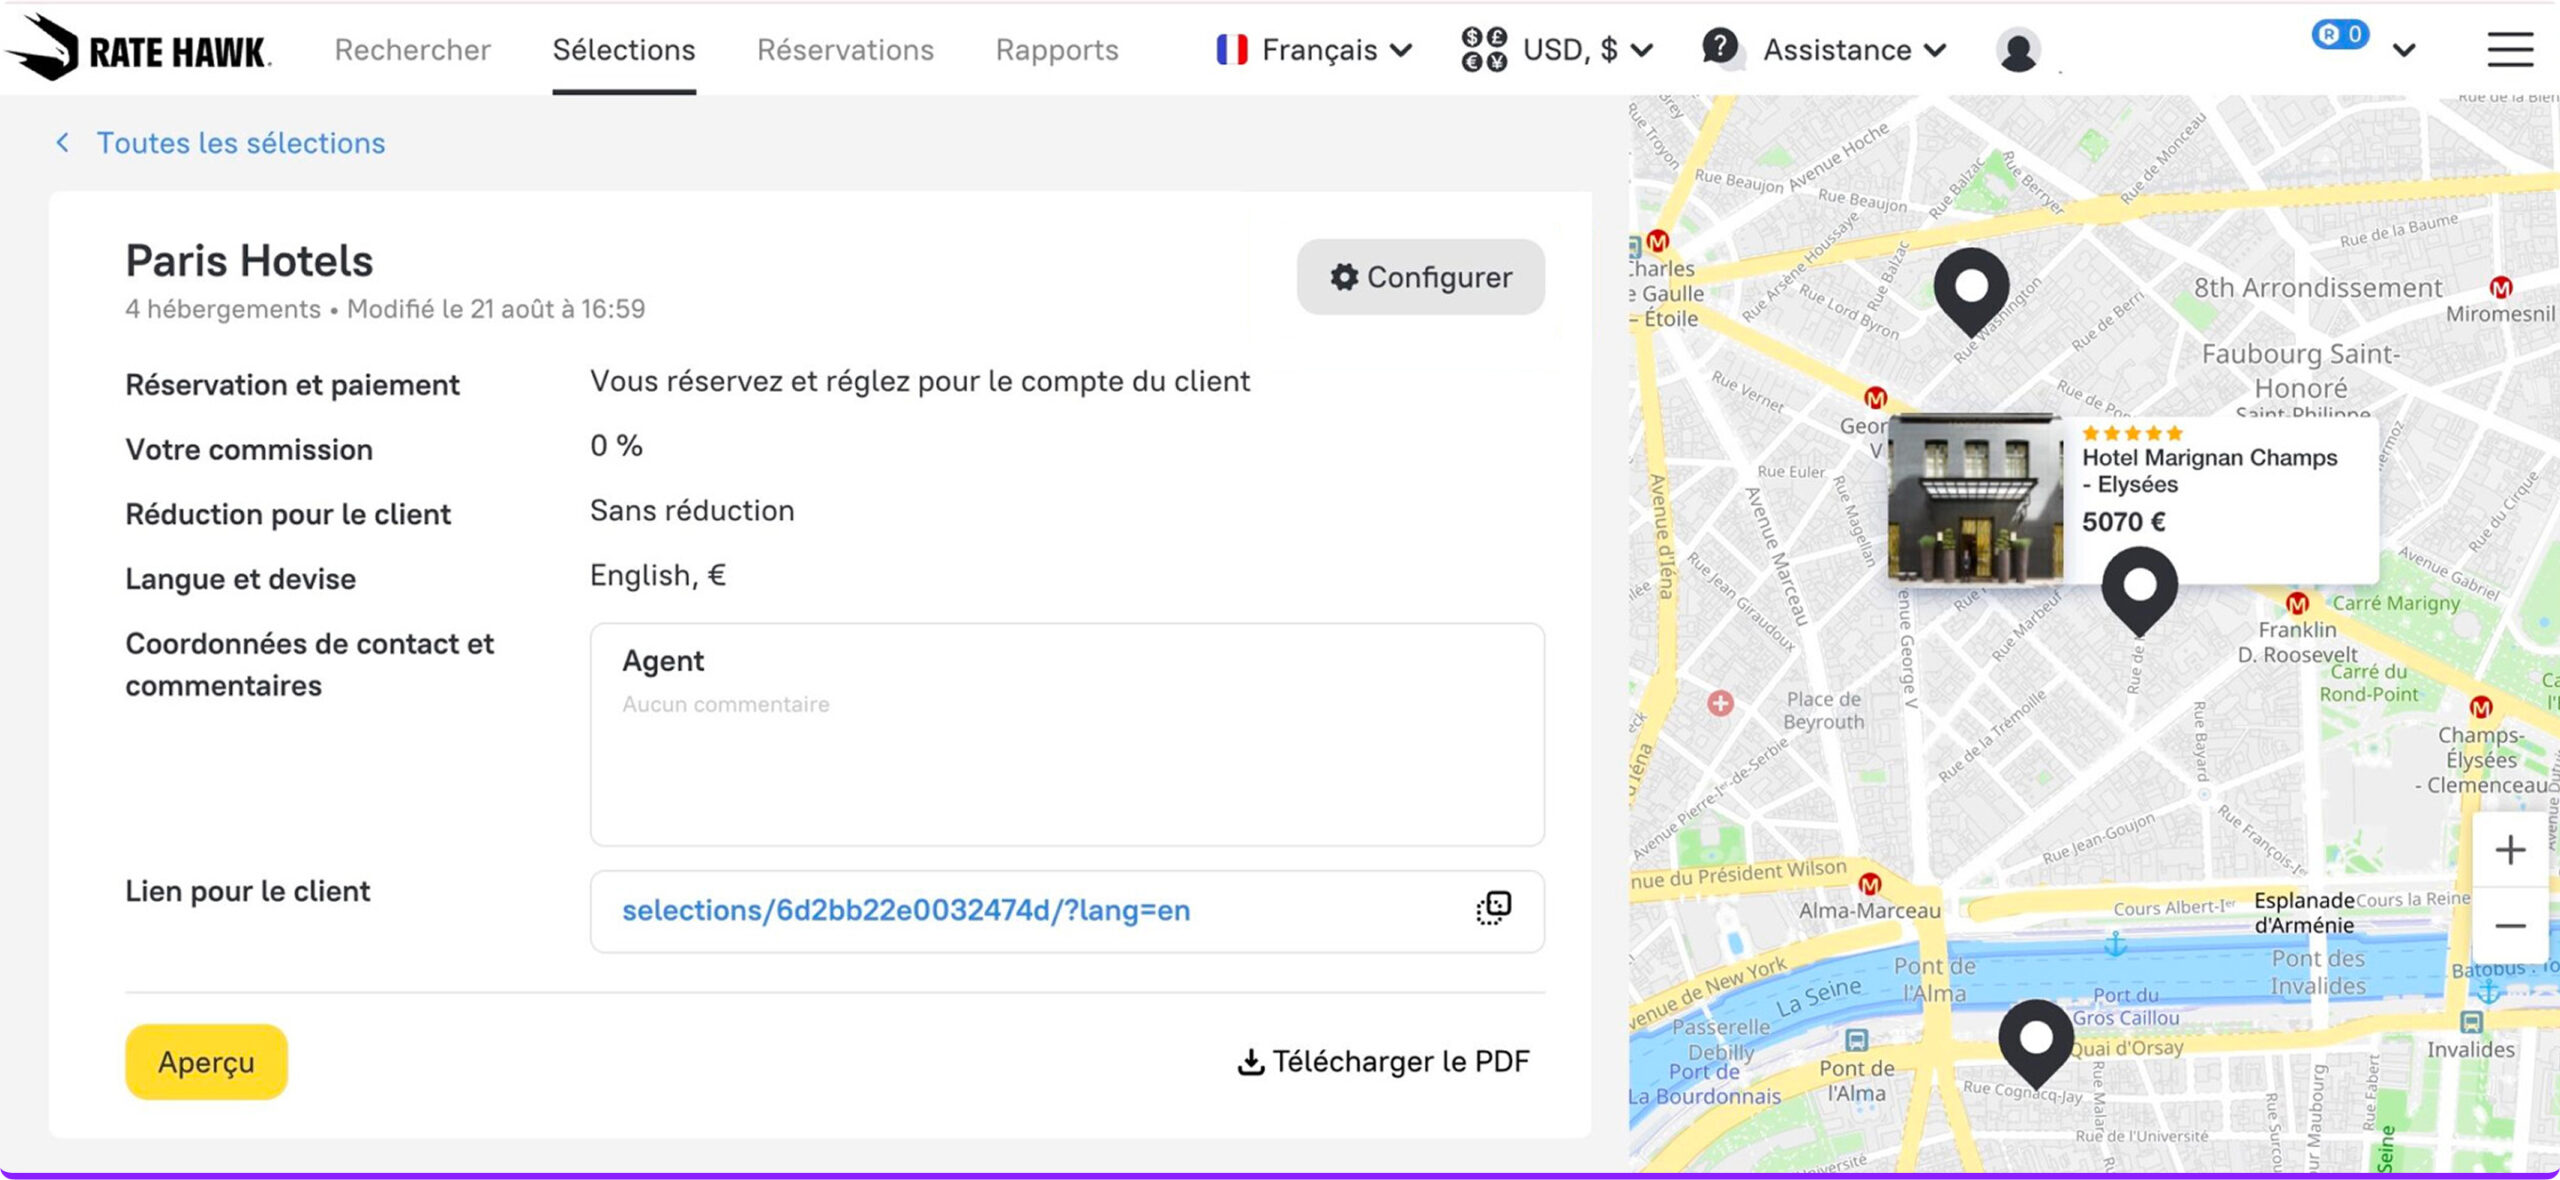Click the map pin below Hotel Marignan card
Screen dimensions: 2560x1180
click(2139, 588)
